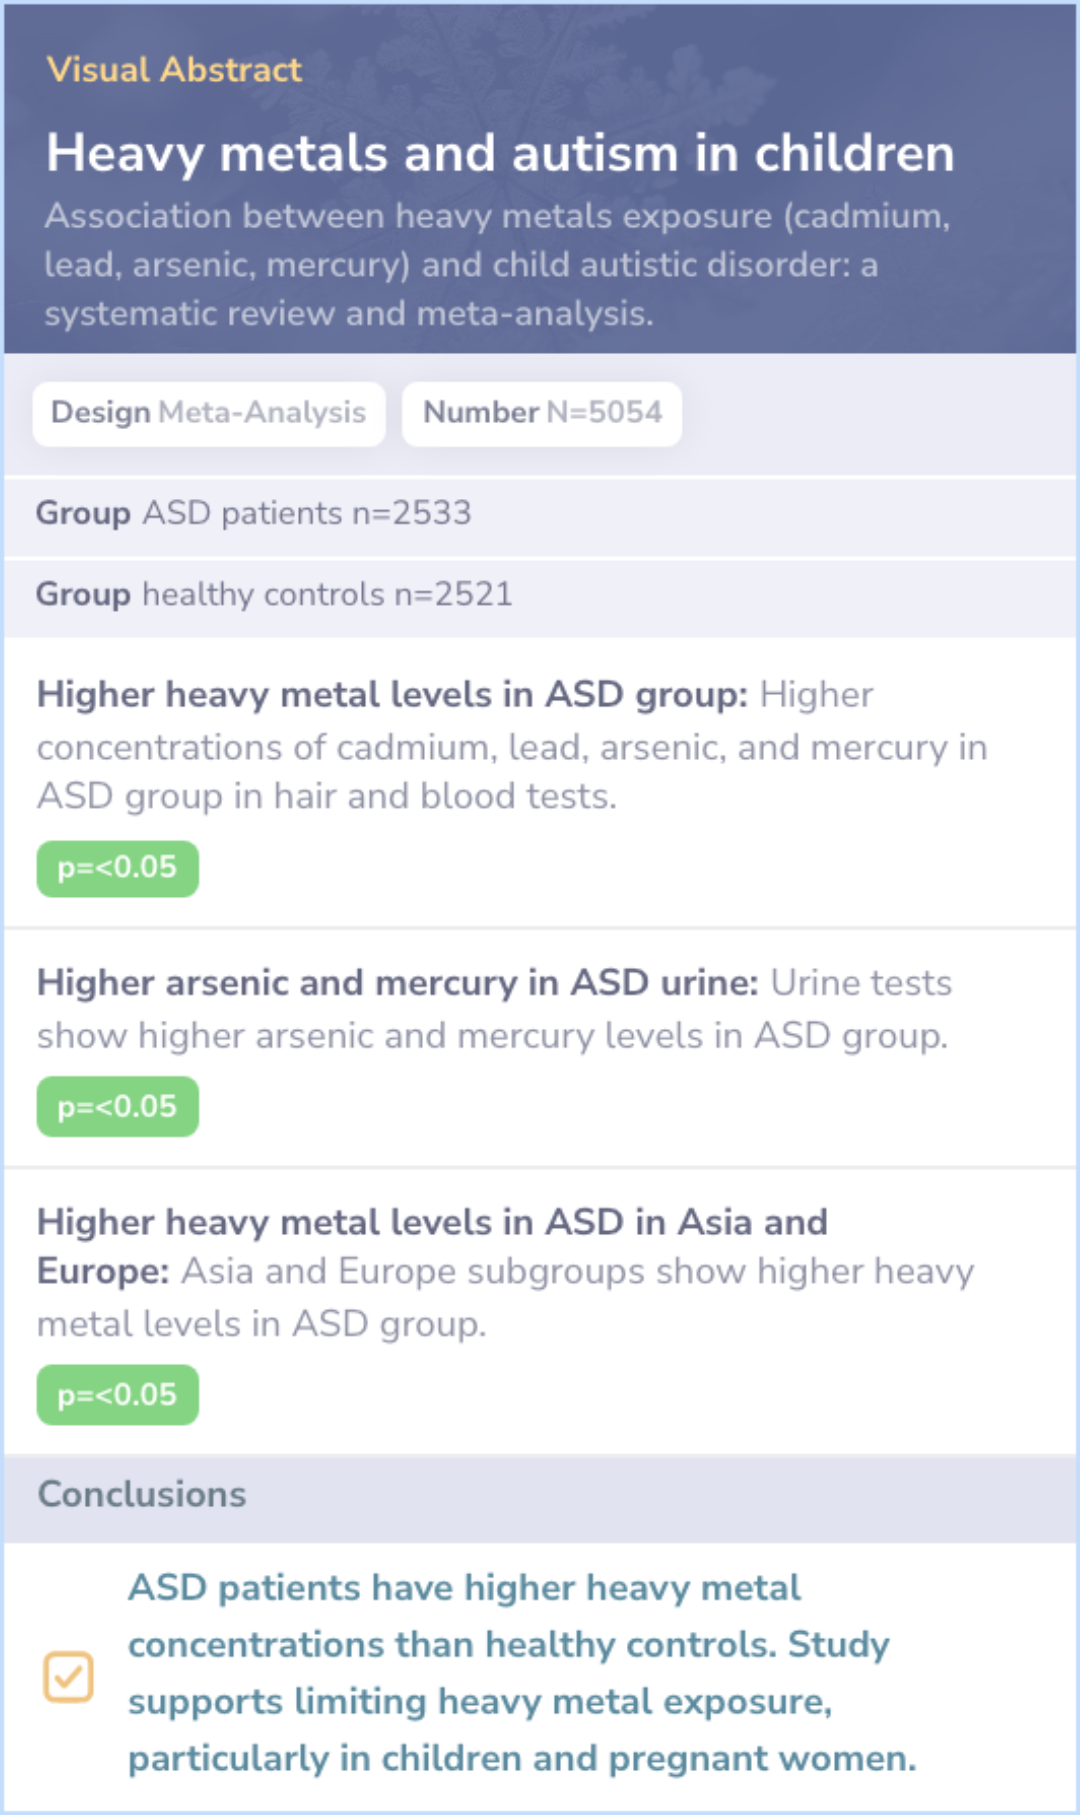The image size is (1080, 1815).
Task: Select the Number N=5054 badge
Action: (542, 413)
